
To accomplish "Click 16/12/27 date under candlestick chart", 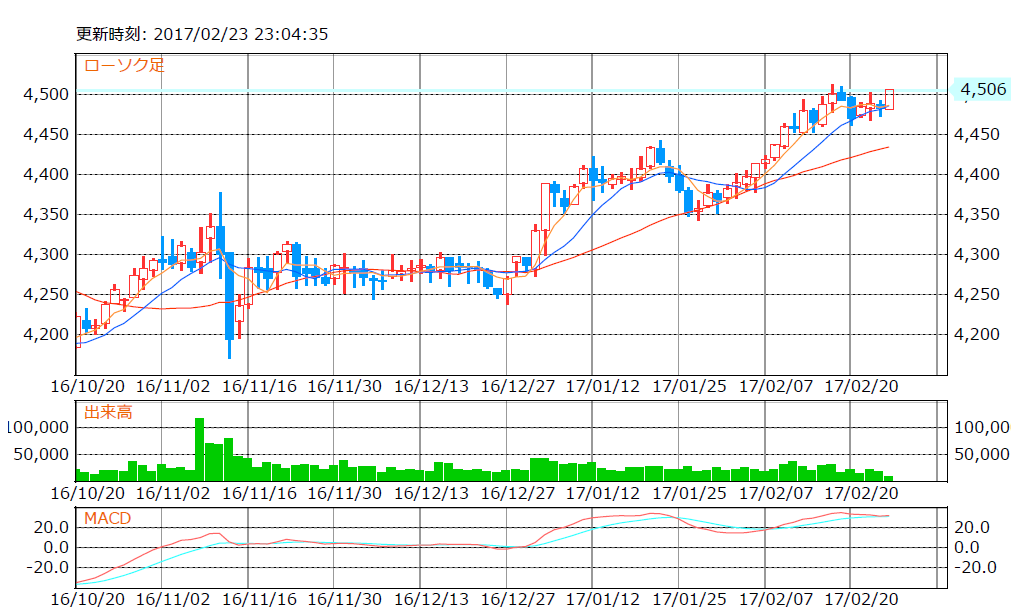I will [518, 387].
